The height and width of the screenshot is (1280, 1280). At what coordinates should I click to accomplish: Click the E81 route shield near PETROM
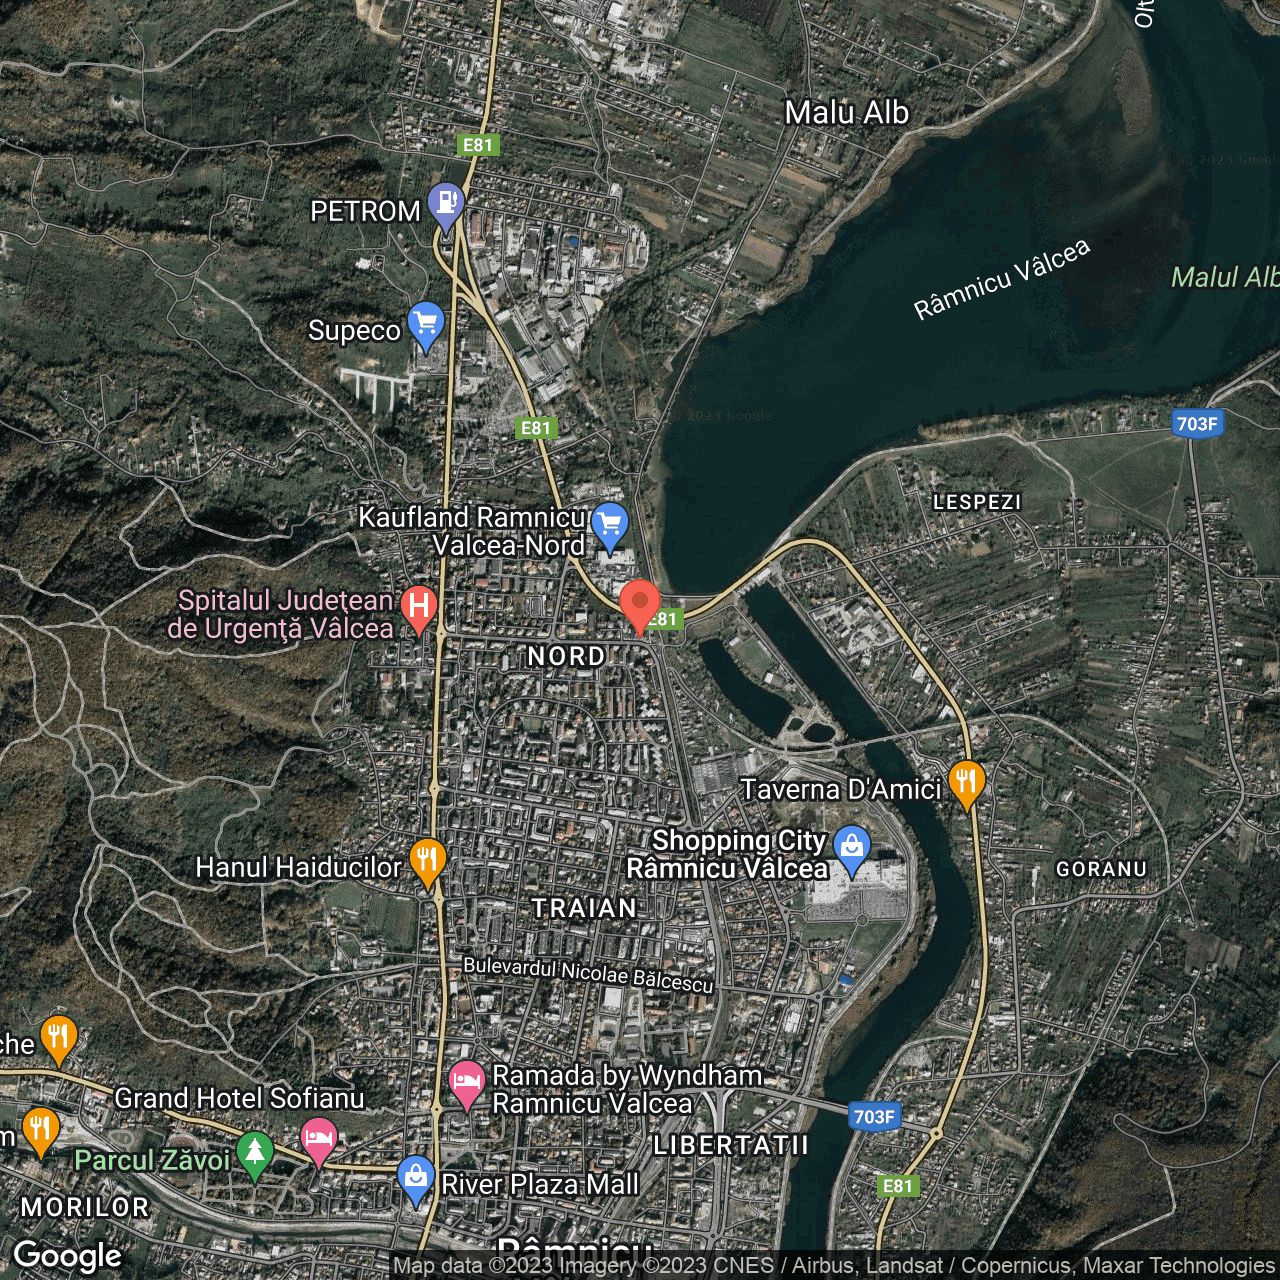[477, 145]
